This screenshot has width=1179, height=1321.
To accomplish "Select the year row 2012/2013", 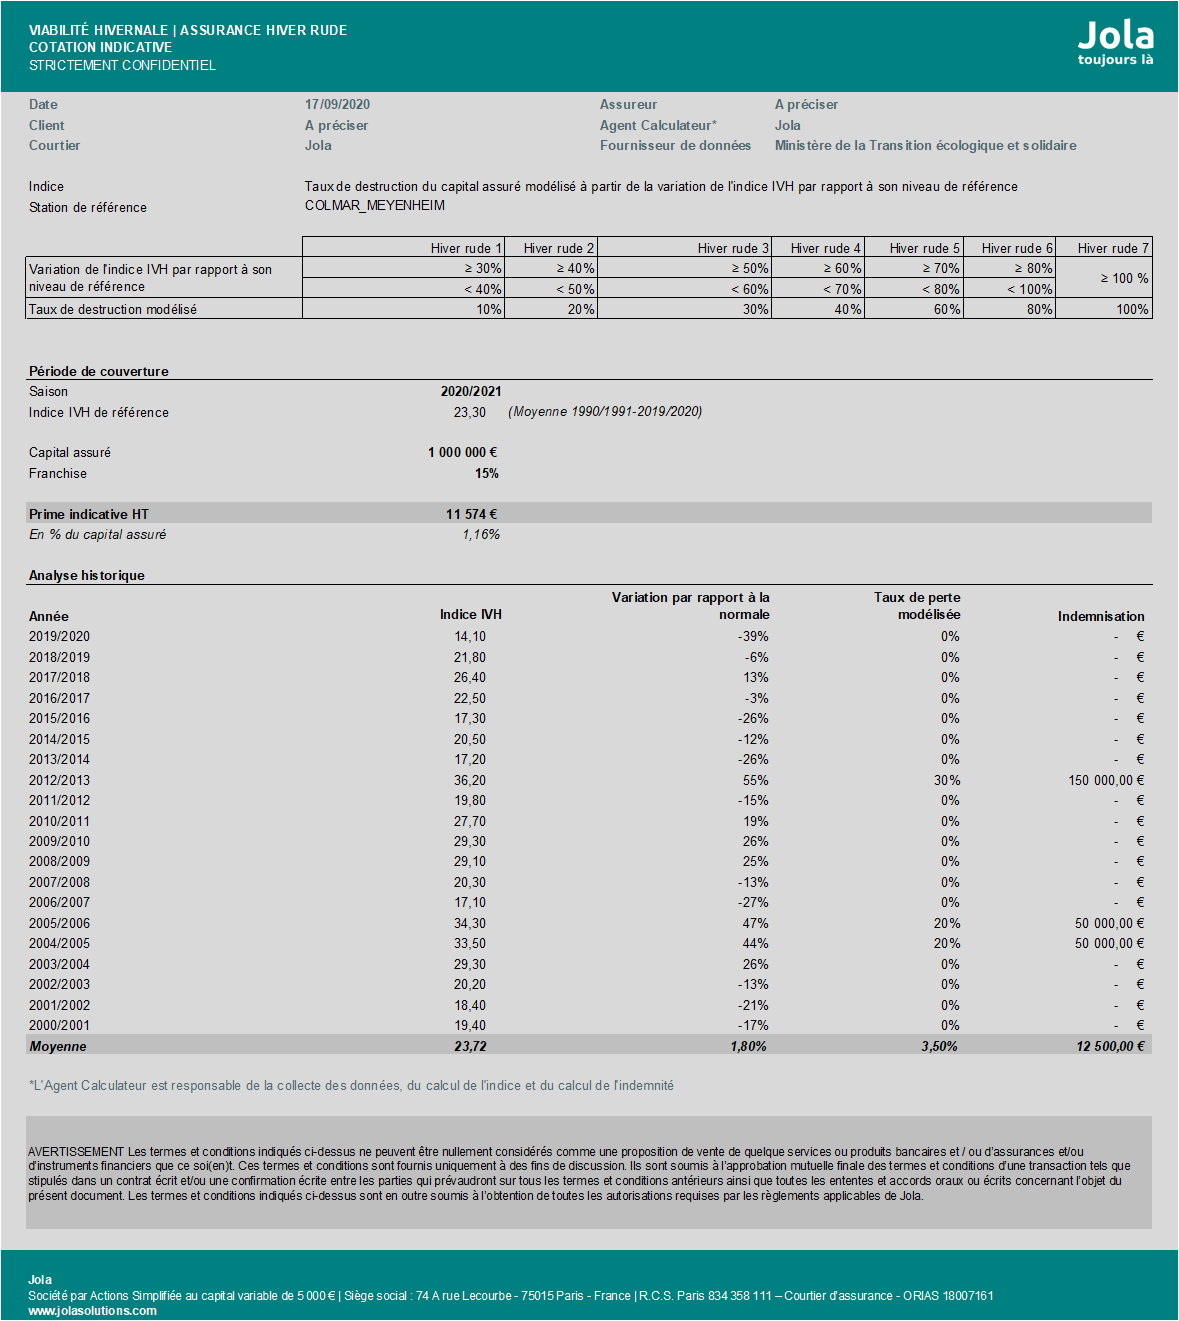I will click(x=589, y=780).
